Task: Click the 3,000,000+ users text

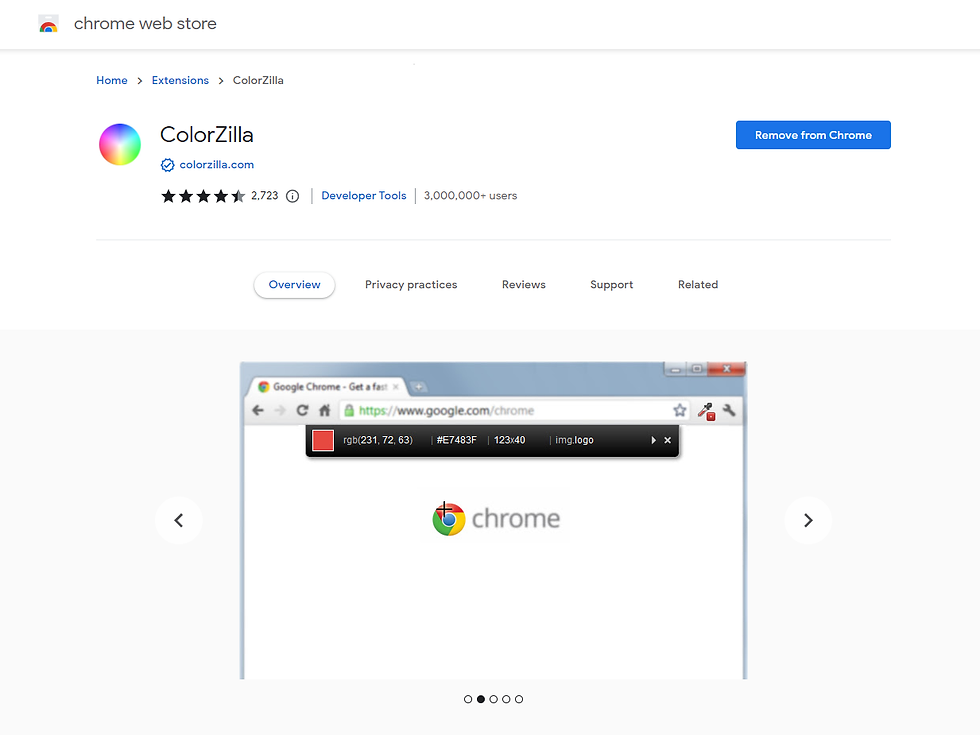Action: 471,196
